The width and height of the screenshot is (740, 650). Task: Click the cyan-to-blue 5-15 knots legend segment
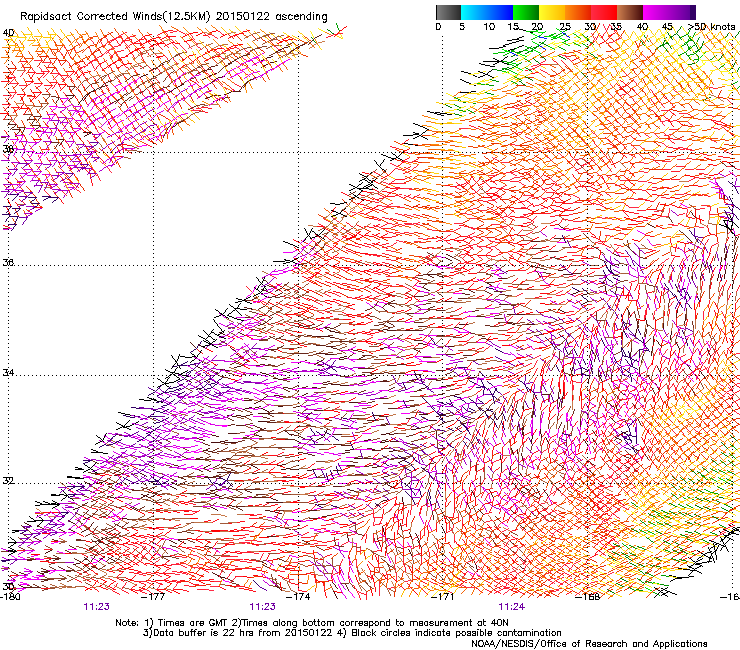click(x=487, y=12)
